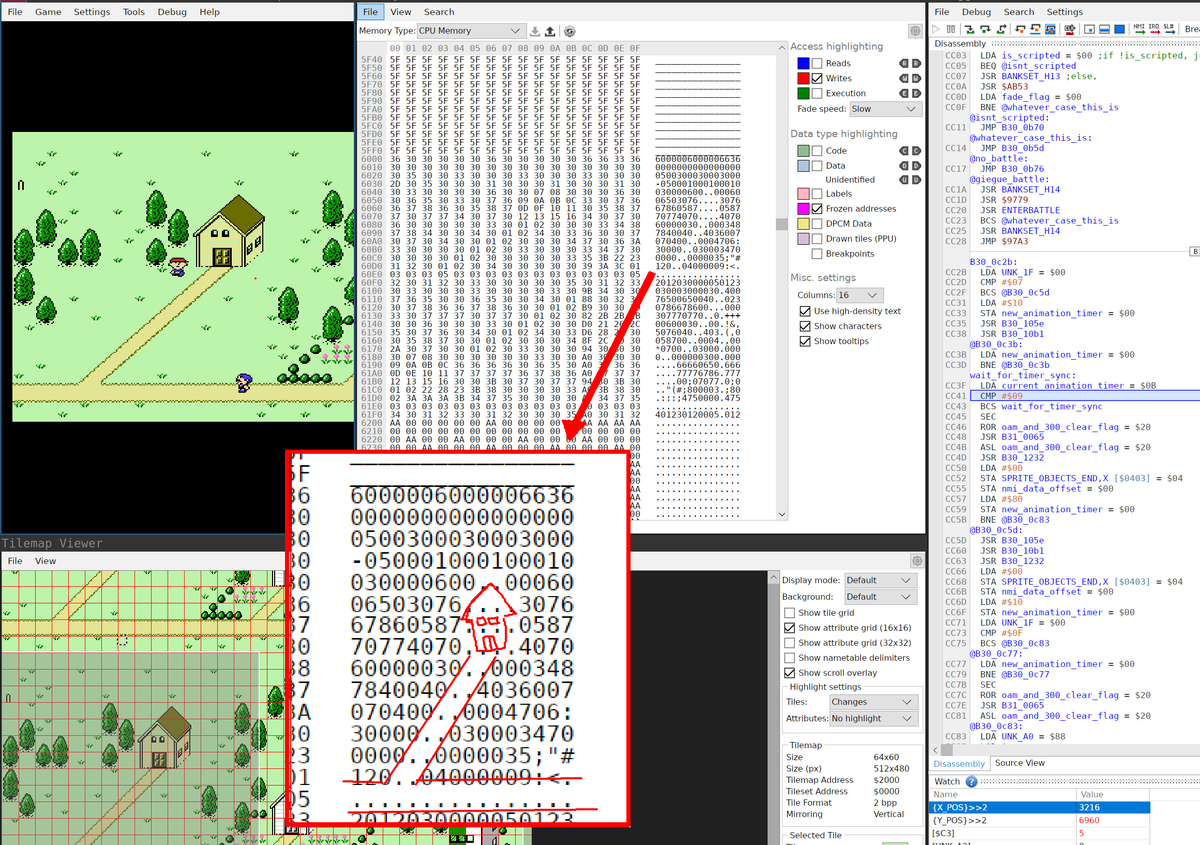The image size is (1200, 845).
Task: Click first shortcut badge beside Code
Action: coord(904,150)
